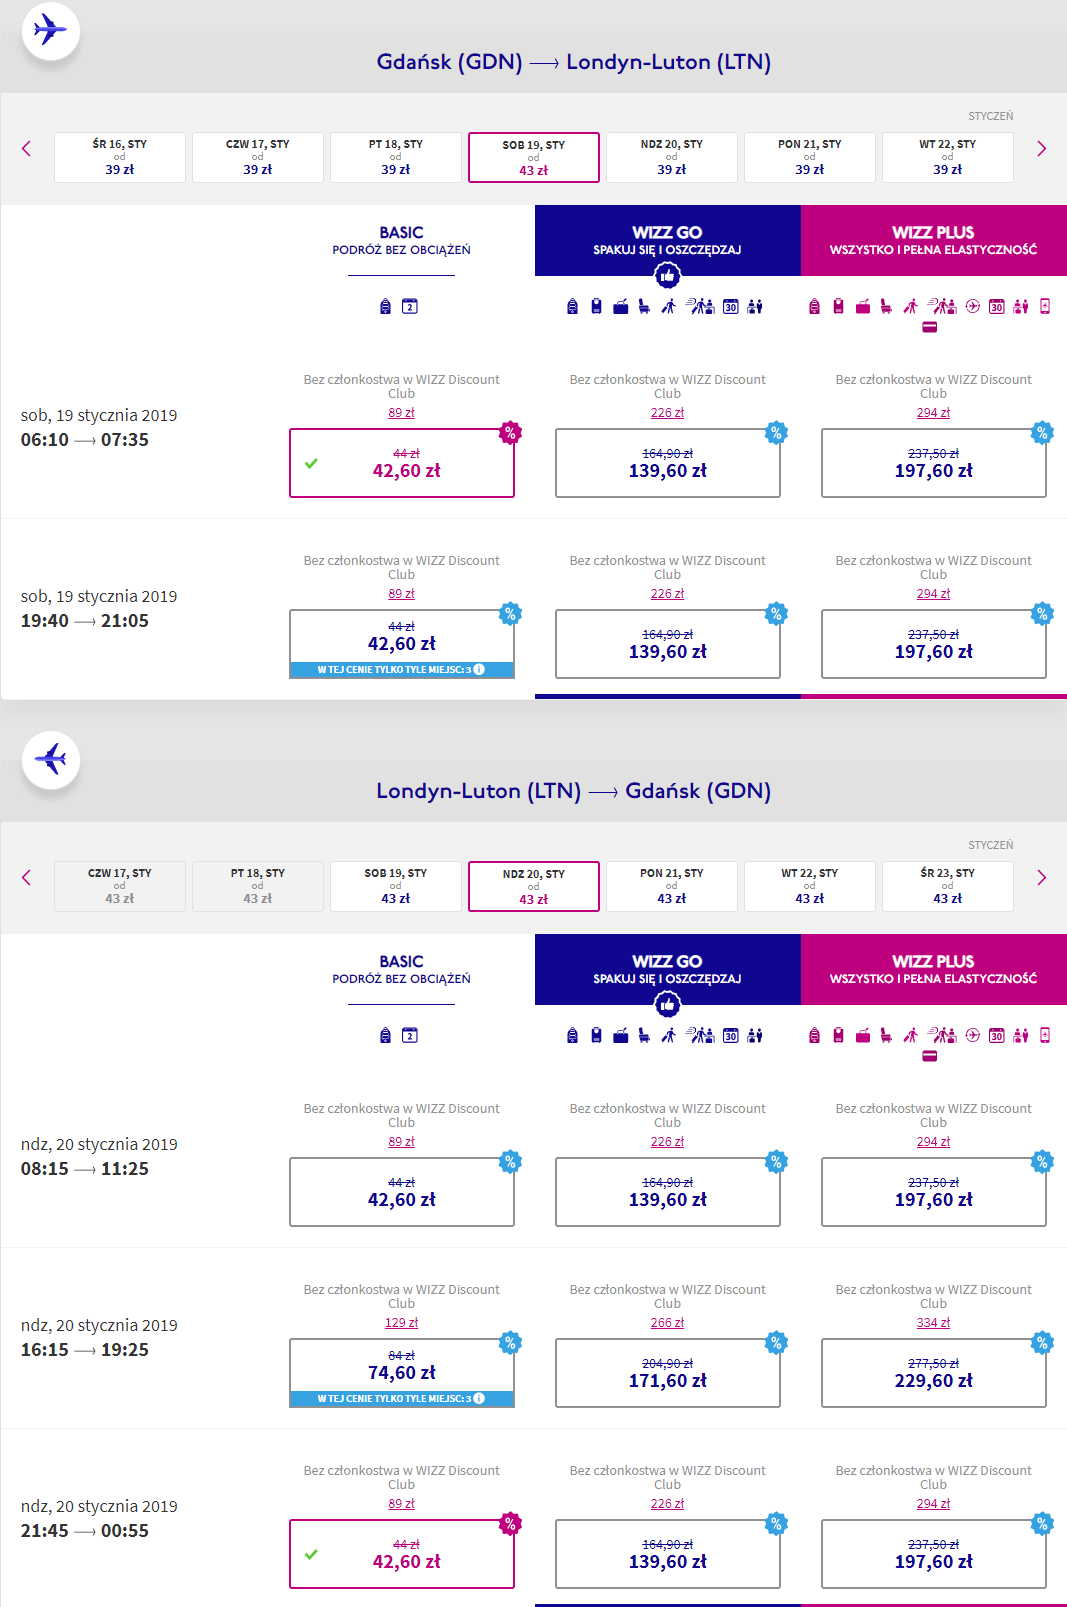Select WIZZ PLUS 197,60 zł fare for 08:15 flight
The image size is (1067, 1607).
point(934,1192)
